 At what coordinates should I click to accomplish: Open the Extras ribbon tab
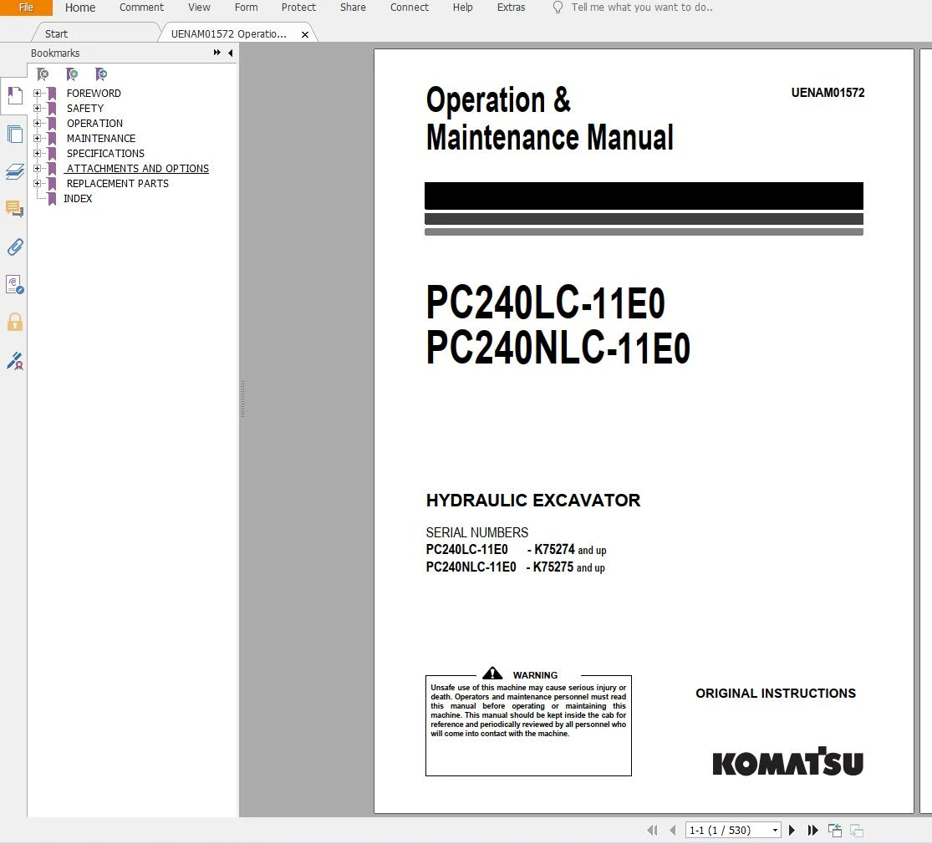point(511,8)
